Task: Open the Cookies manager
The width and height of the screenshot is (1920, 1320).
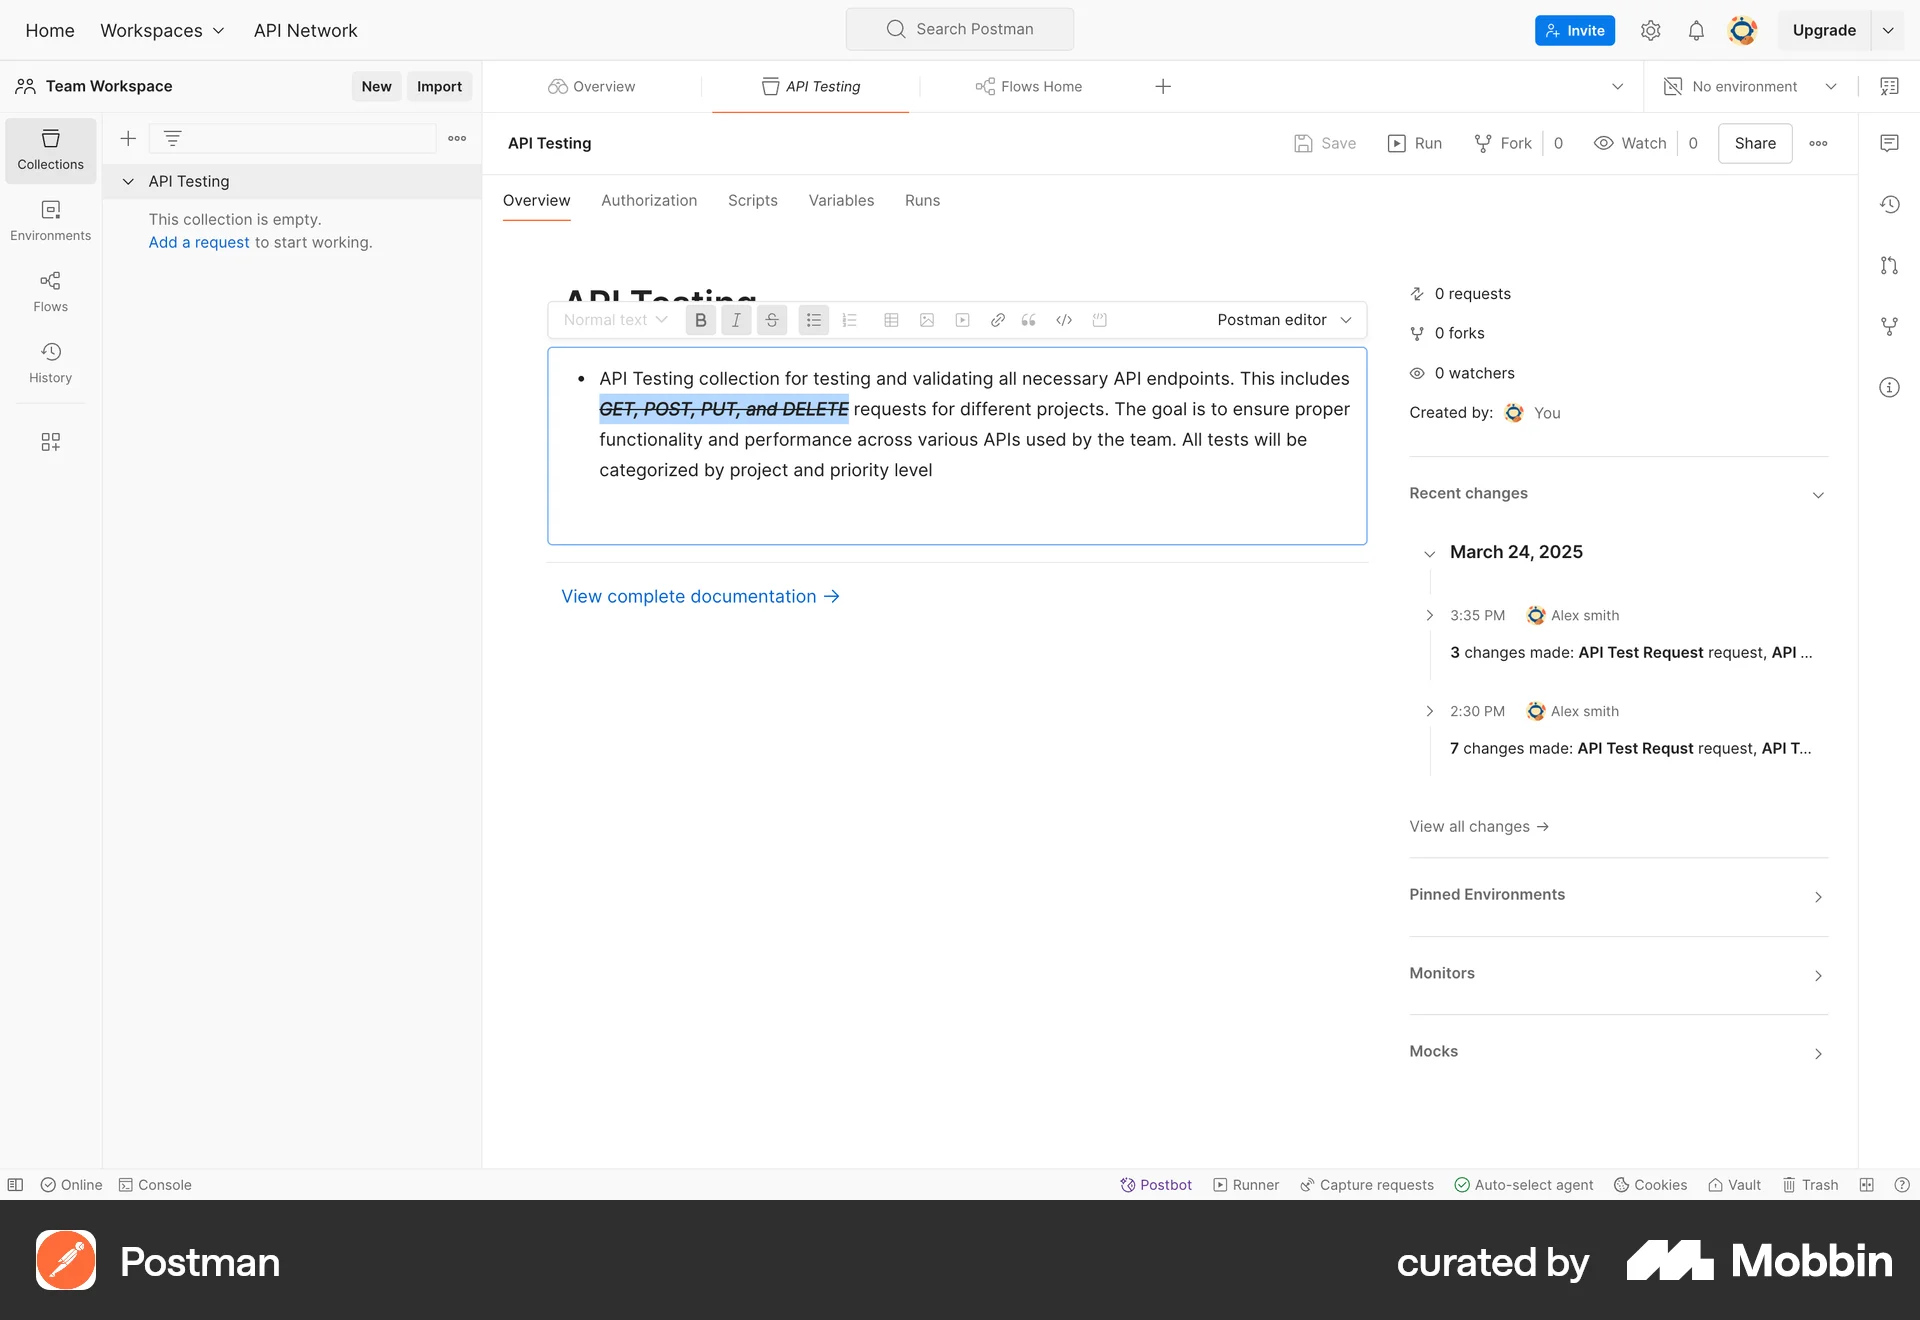Action: pyautogui.click(x=1648, y=1184)
